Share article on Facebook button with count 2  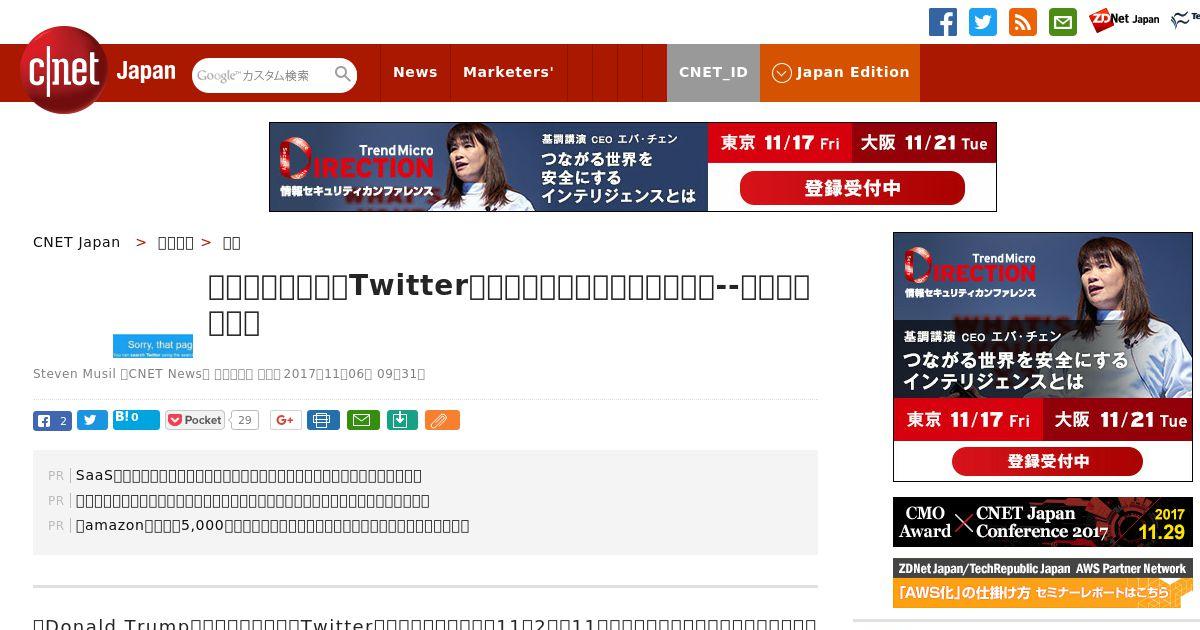pos(52,421)
